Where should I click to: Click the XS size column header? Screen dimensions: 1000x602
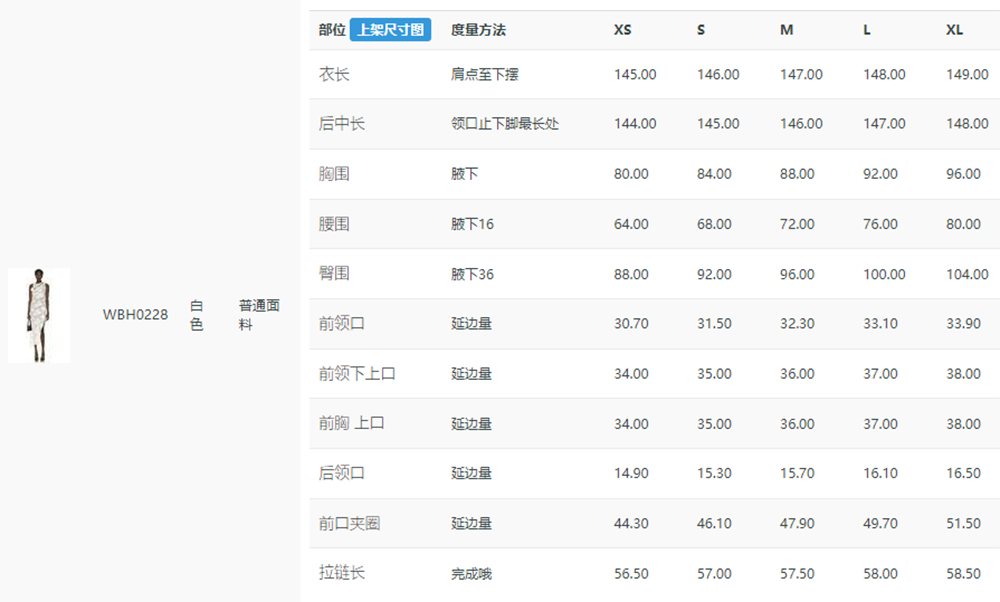[622, 30]
